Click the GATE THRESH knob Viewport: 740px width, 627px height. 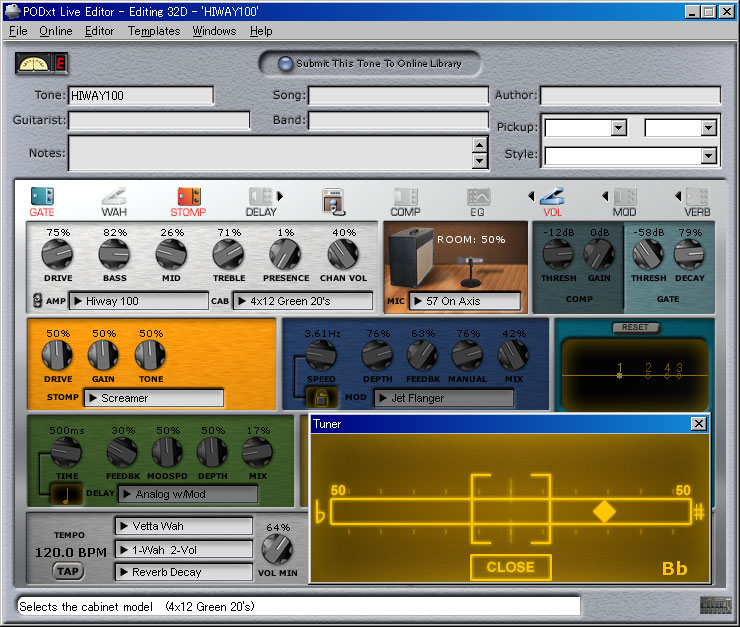click(648, 254)
